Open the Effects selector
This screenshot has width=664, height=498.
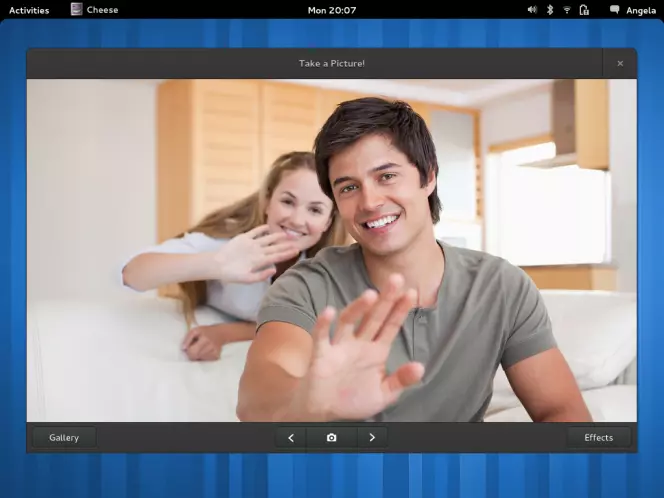(x=598, y=437)
